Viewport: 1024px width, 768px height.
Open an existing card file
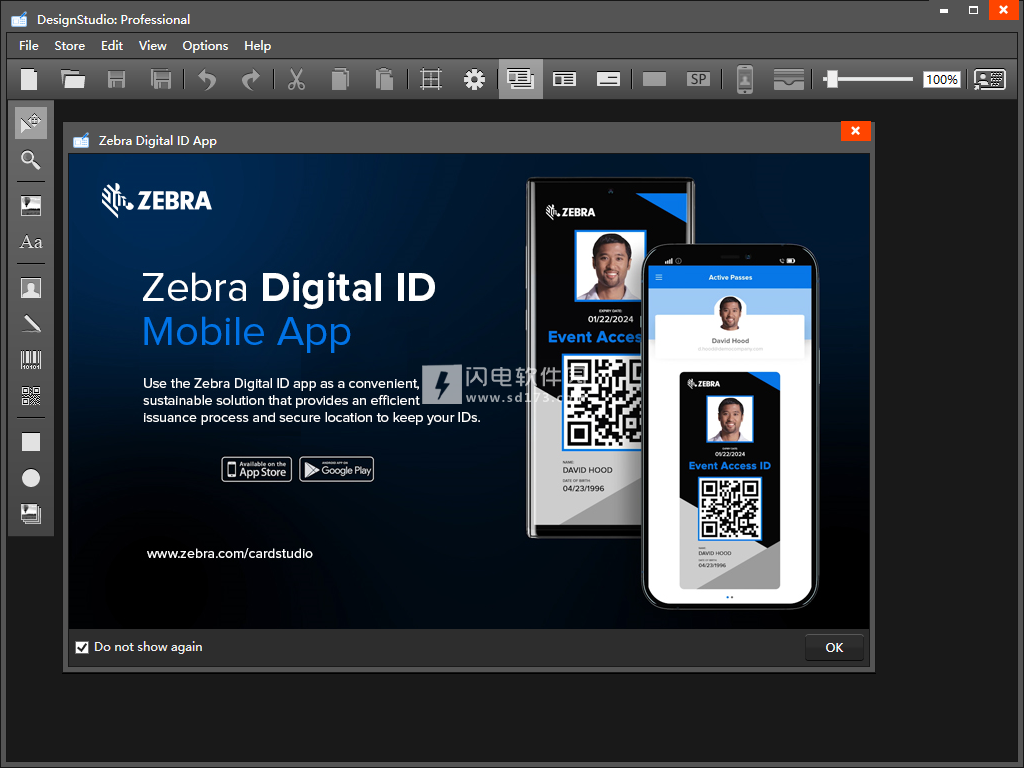pyautogui.click(x=72, y=80)
